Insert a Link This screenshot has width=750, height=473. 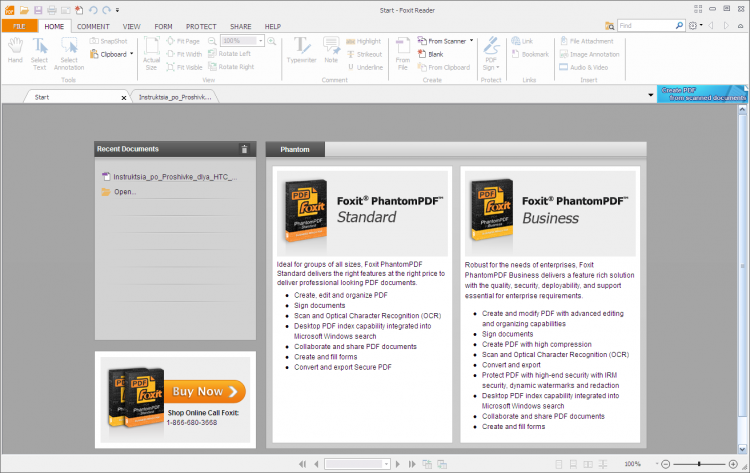(522, 41)
